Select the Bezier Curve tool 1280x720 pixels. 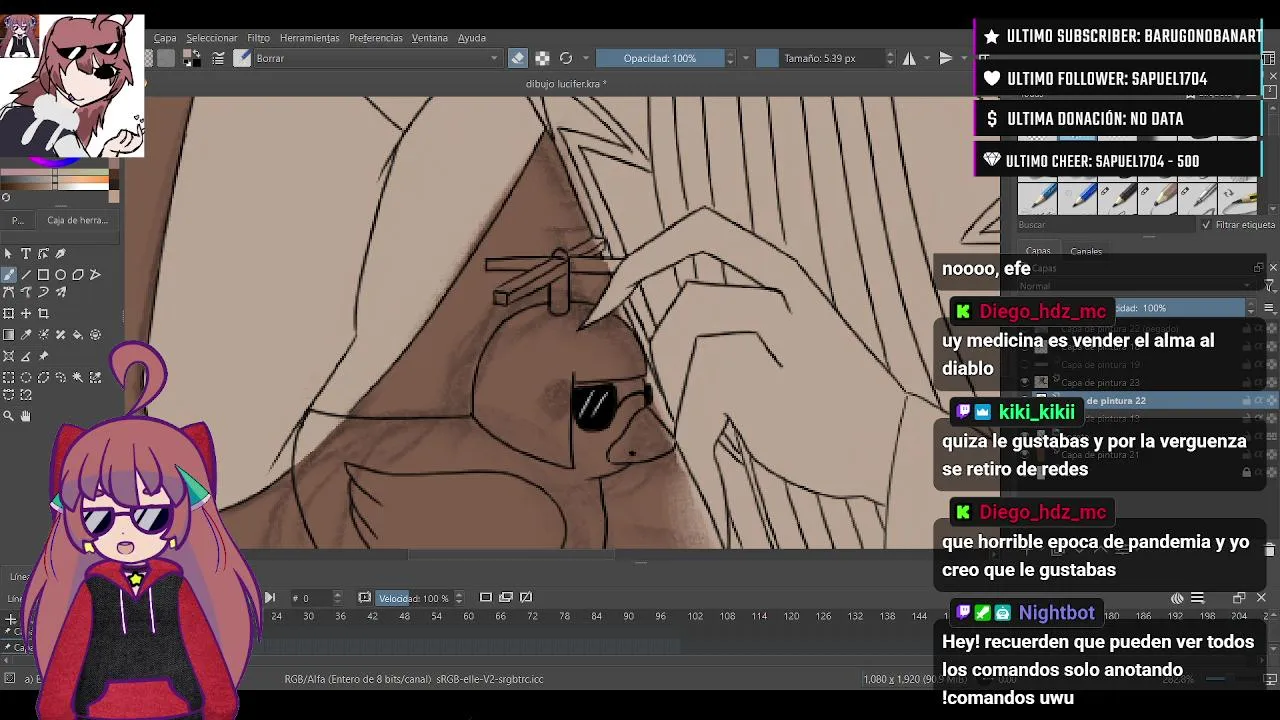(x=8, y=292)
